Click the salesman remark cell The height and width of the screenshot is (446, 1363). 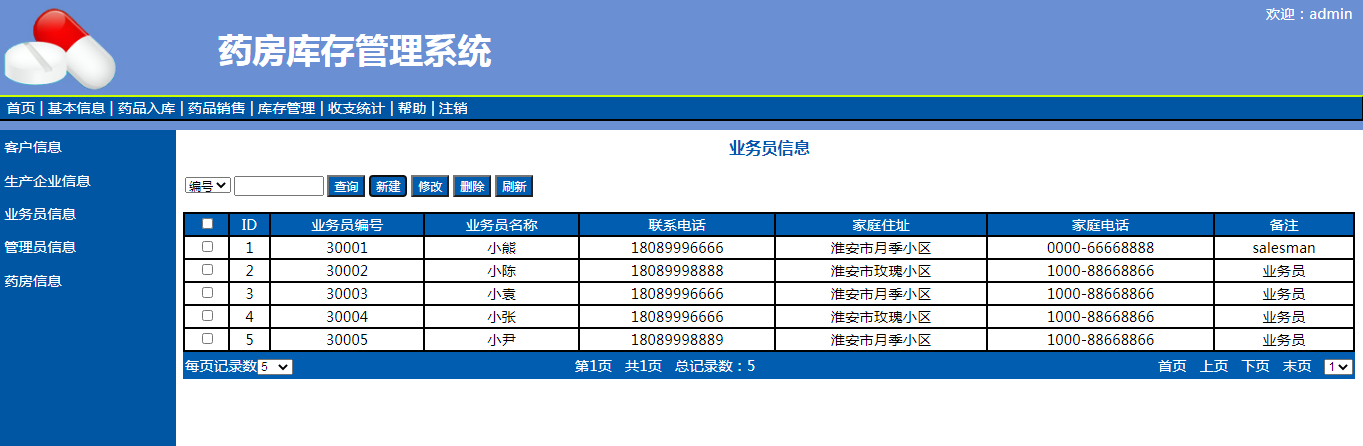(1284, 247)
